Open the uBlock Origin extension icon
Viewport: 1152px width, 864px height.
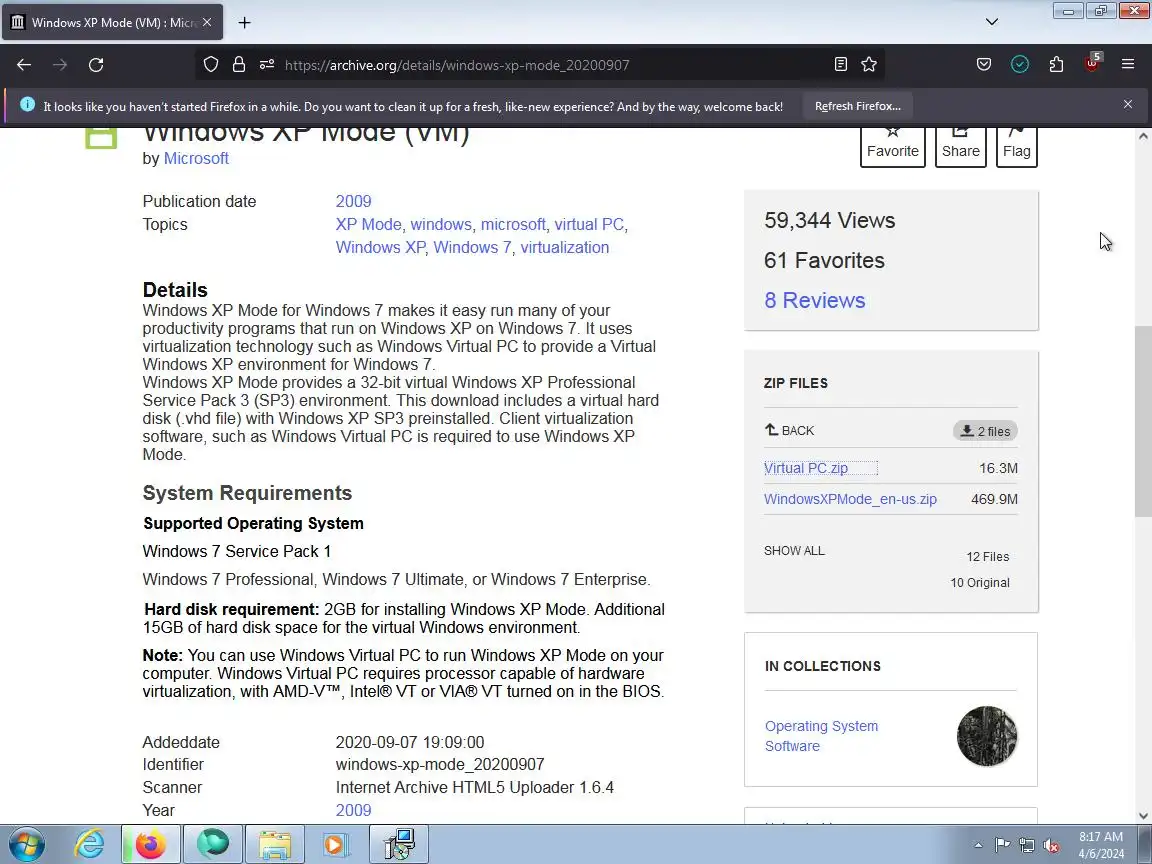click(x=1092, y=63)
